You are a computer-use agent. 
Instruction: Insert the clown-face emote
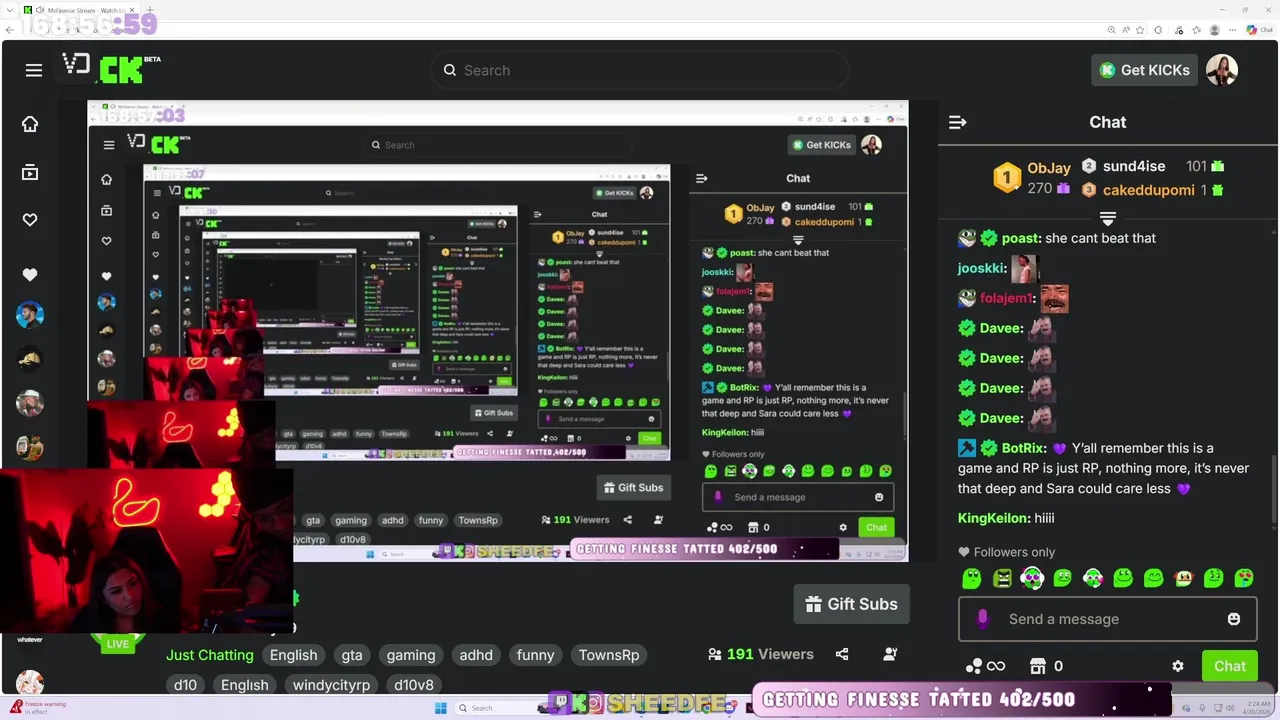1184,578
